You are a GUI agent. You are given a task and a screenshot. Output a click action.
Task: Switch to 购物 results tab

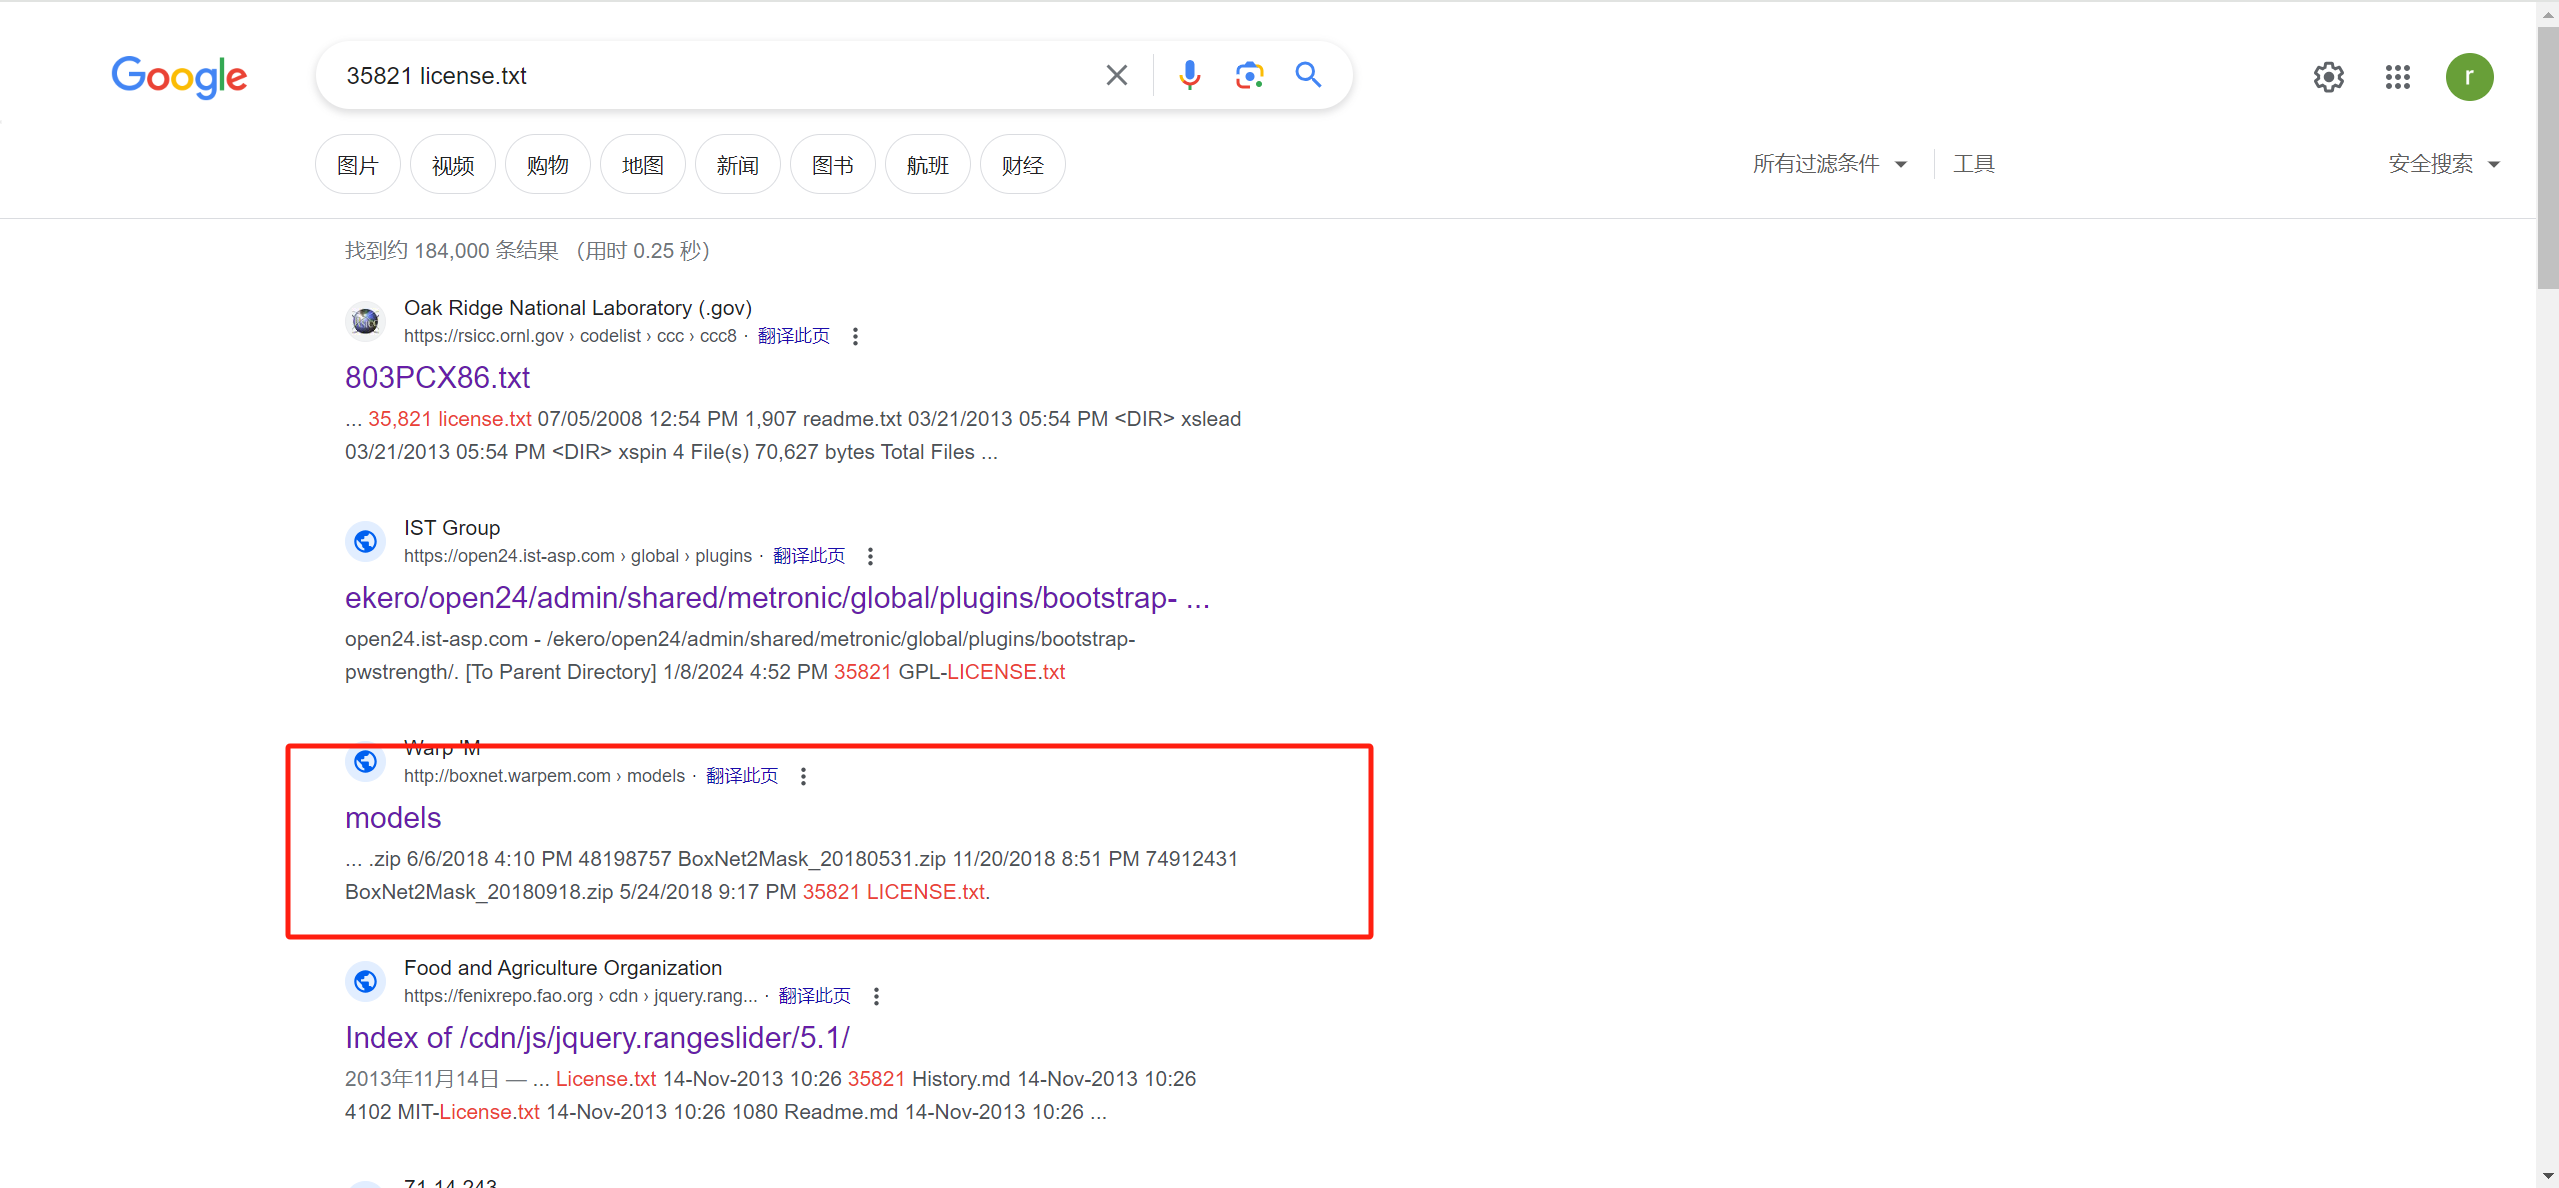pyautogui.click(x=547, y=165)
